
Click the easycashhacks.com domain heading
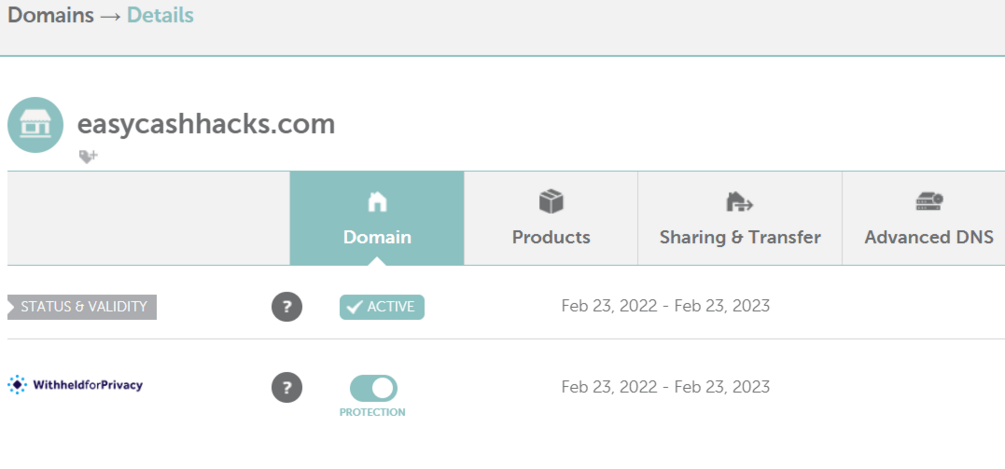click(206, 124)
